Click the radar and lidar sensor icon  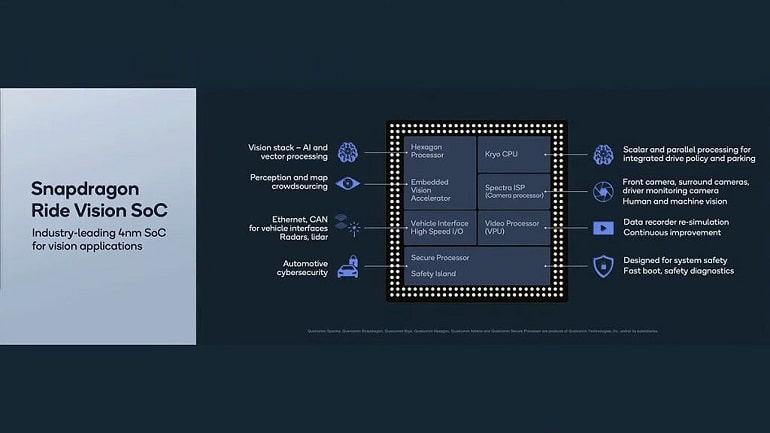348,225
